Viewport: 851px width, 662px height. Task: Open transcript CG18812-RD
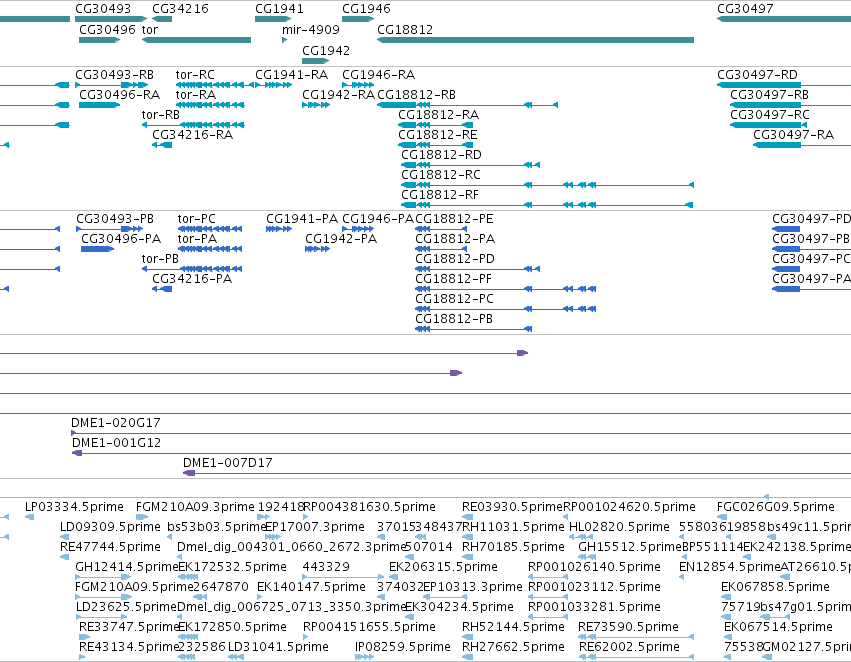(441, 155)
